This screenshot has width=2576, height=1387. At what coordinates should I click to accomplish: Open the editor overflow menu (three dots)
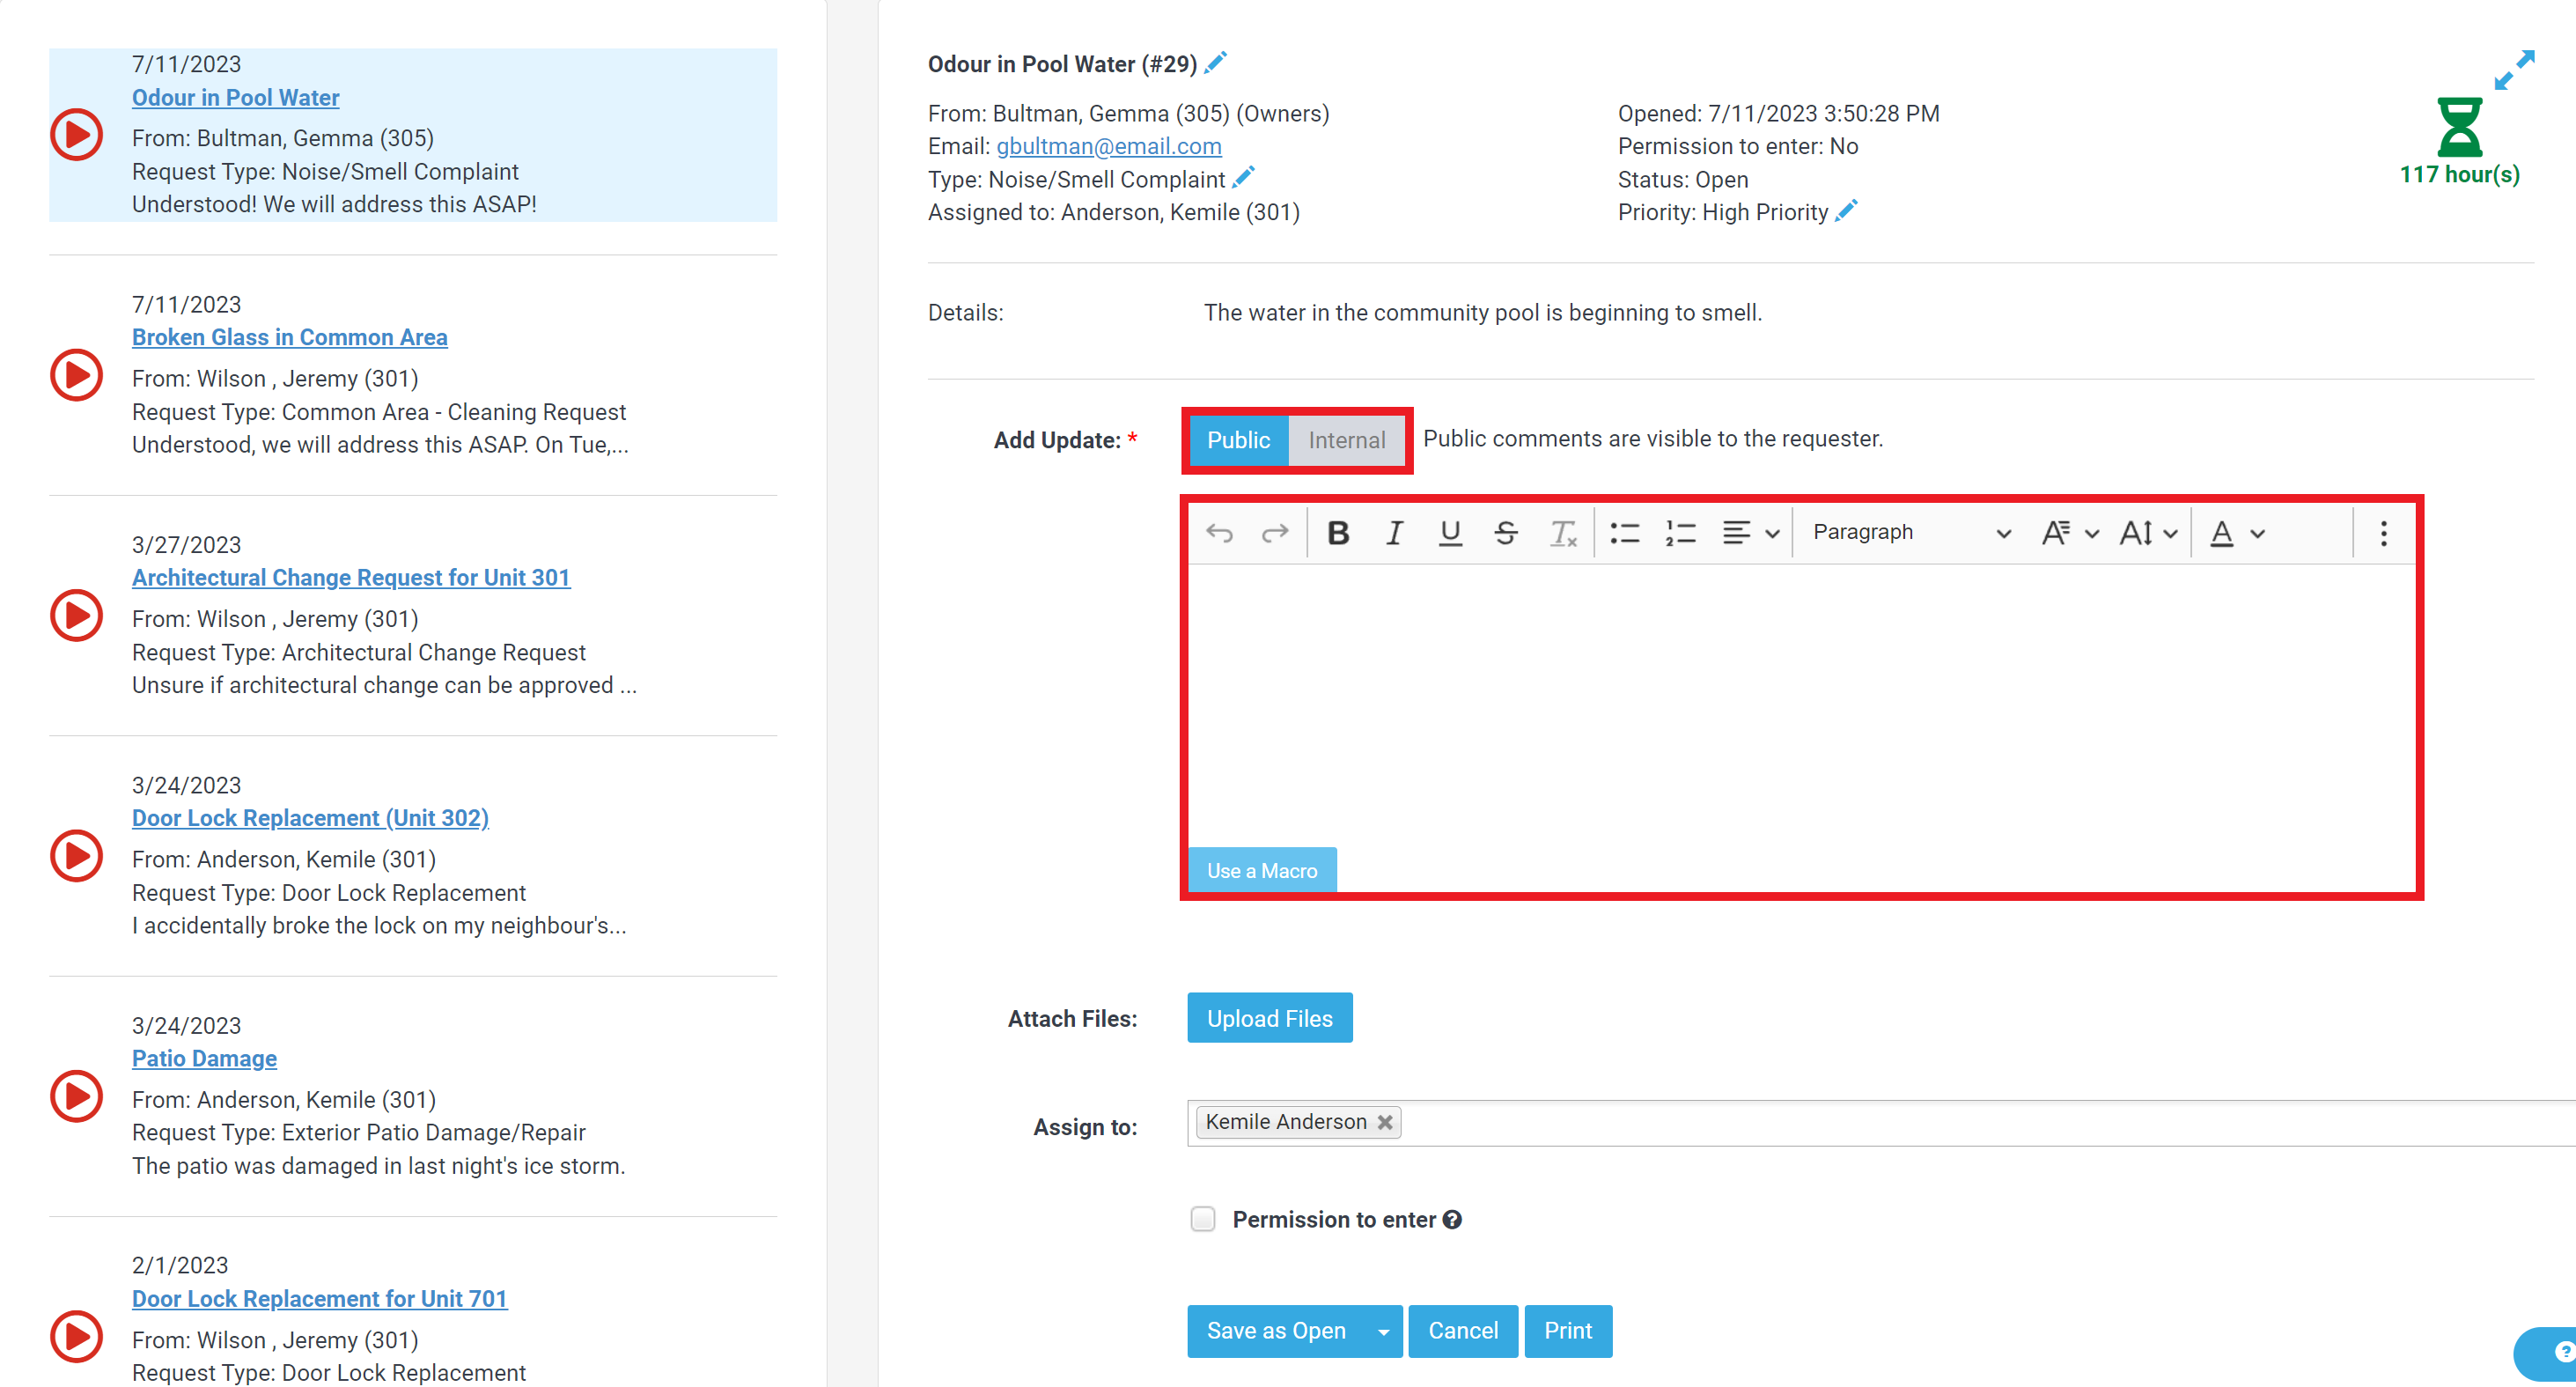pyautogui.click(x=2383, y=532)
